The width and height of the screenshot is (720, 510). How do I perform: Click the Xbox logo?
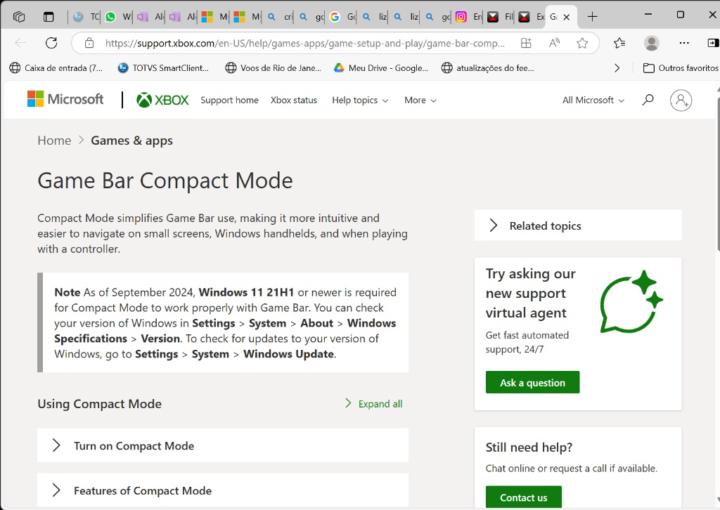[x=162, y=100]
